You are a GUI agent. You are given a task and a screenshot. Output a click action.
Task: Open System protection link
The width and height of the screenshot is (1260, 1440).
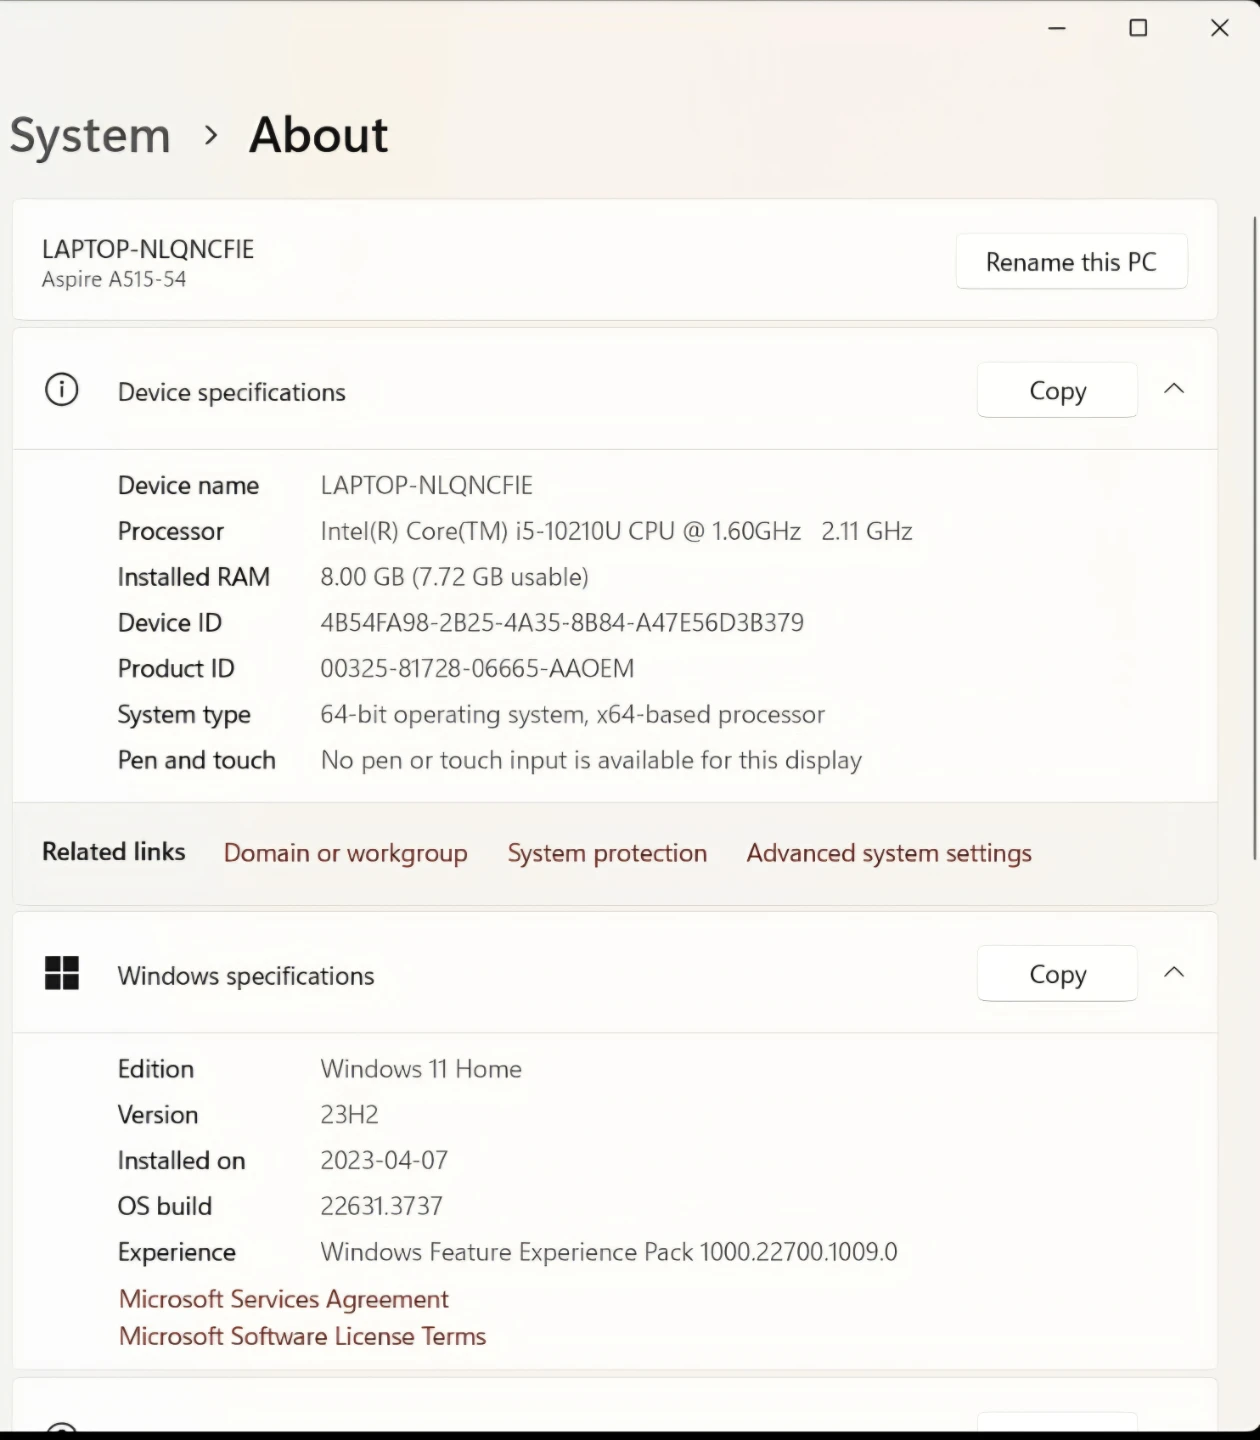607,853
